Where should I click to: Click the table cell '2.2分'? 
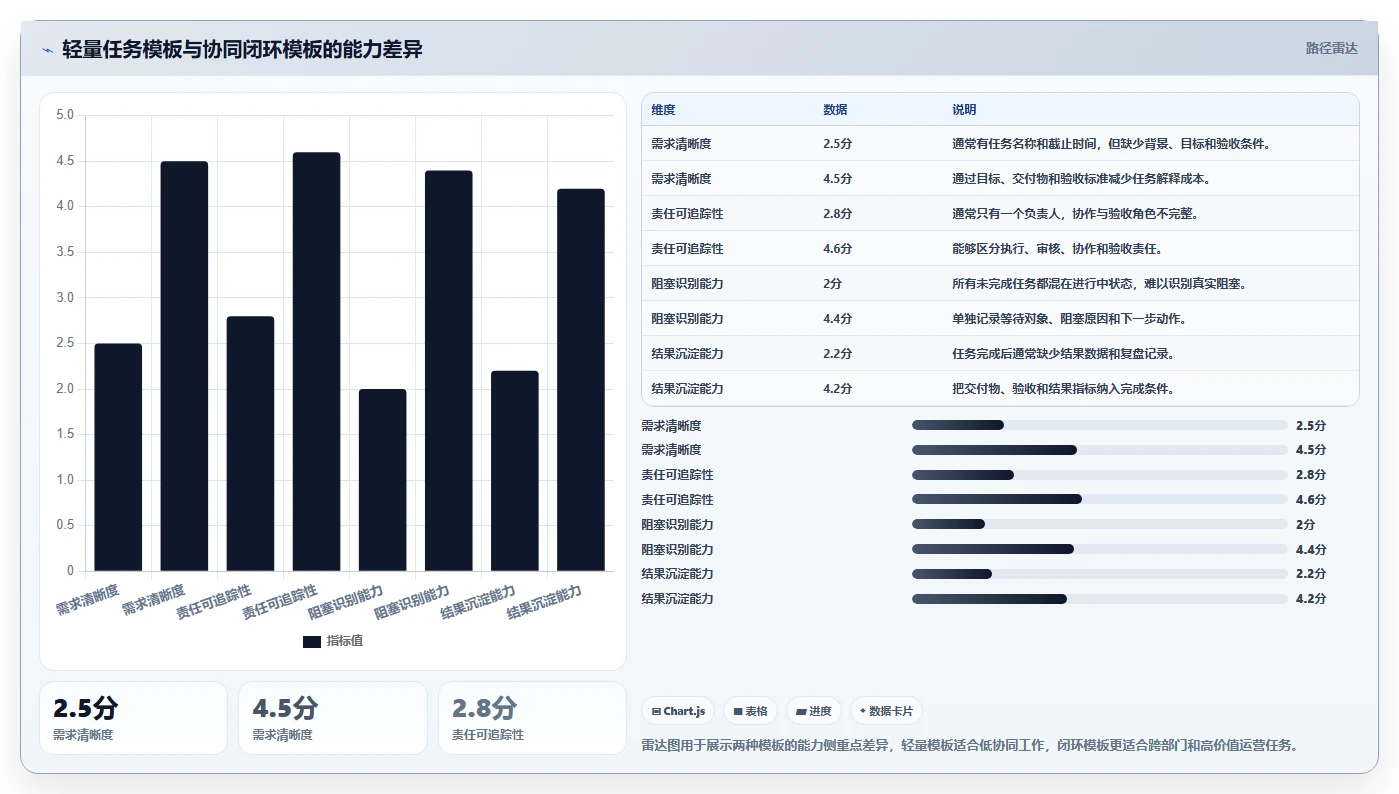pos(837,354)
